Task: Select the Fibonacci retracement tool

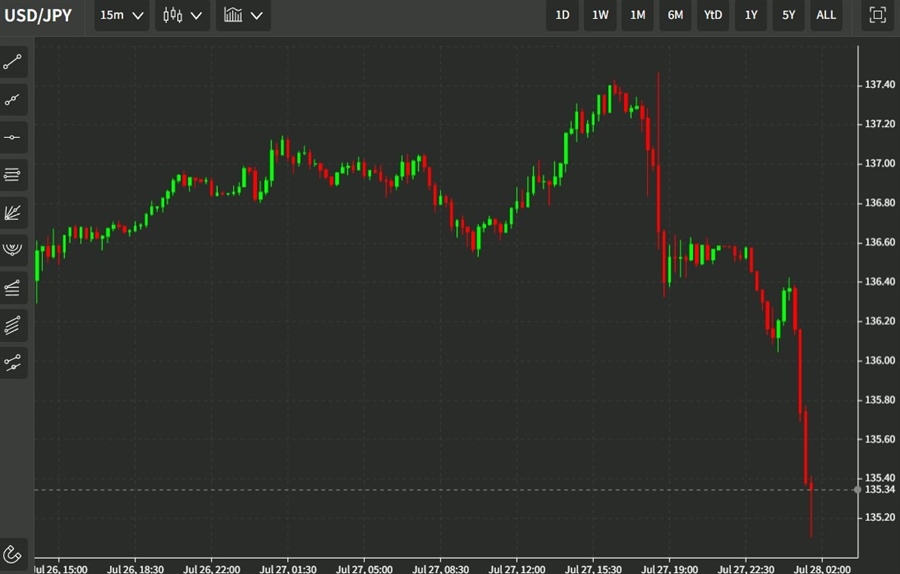Action: pyautogui.click(x=13, y=288)
